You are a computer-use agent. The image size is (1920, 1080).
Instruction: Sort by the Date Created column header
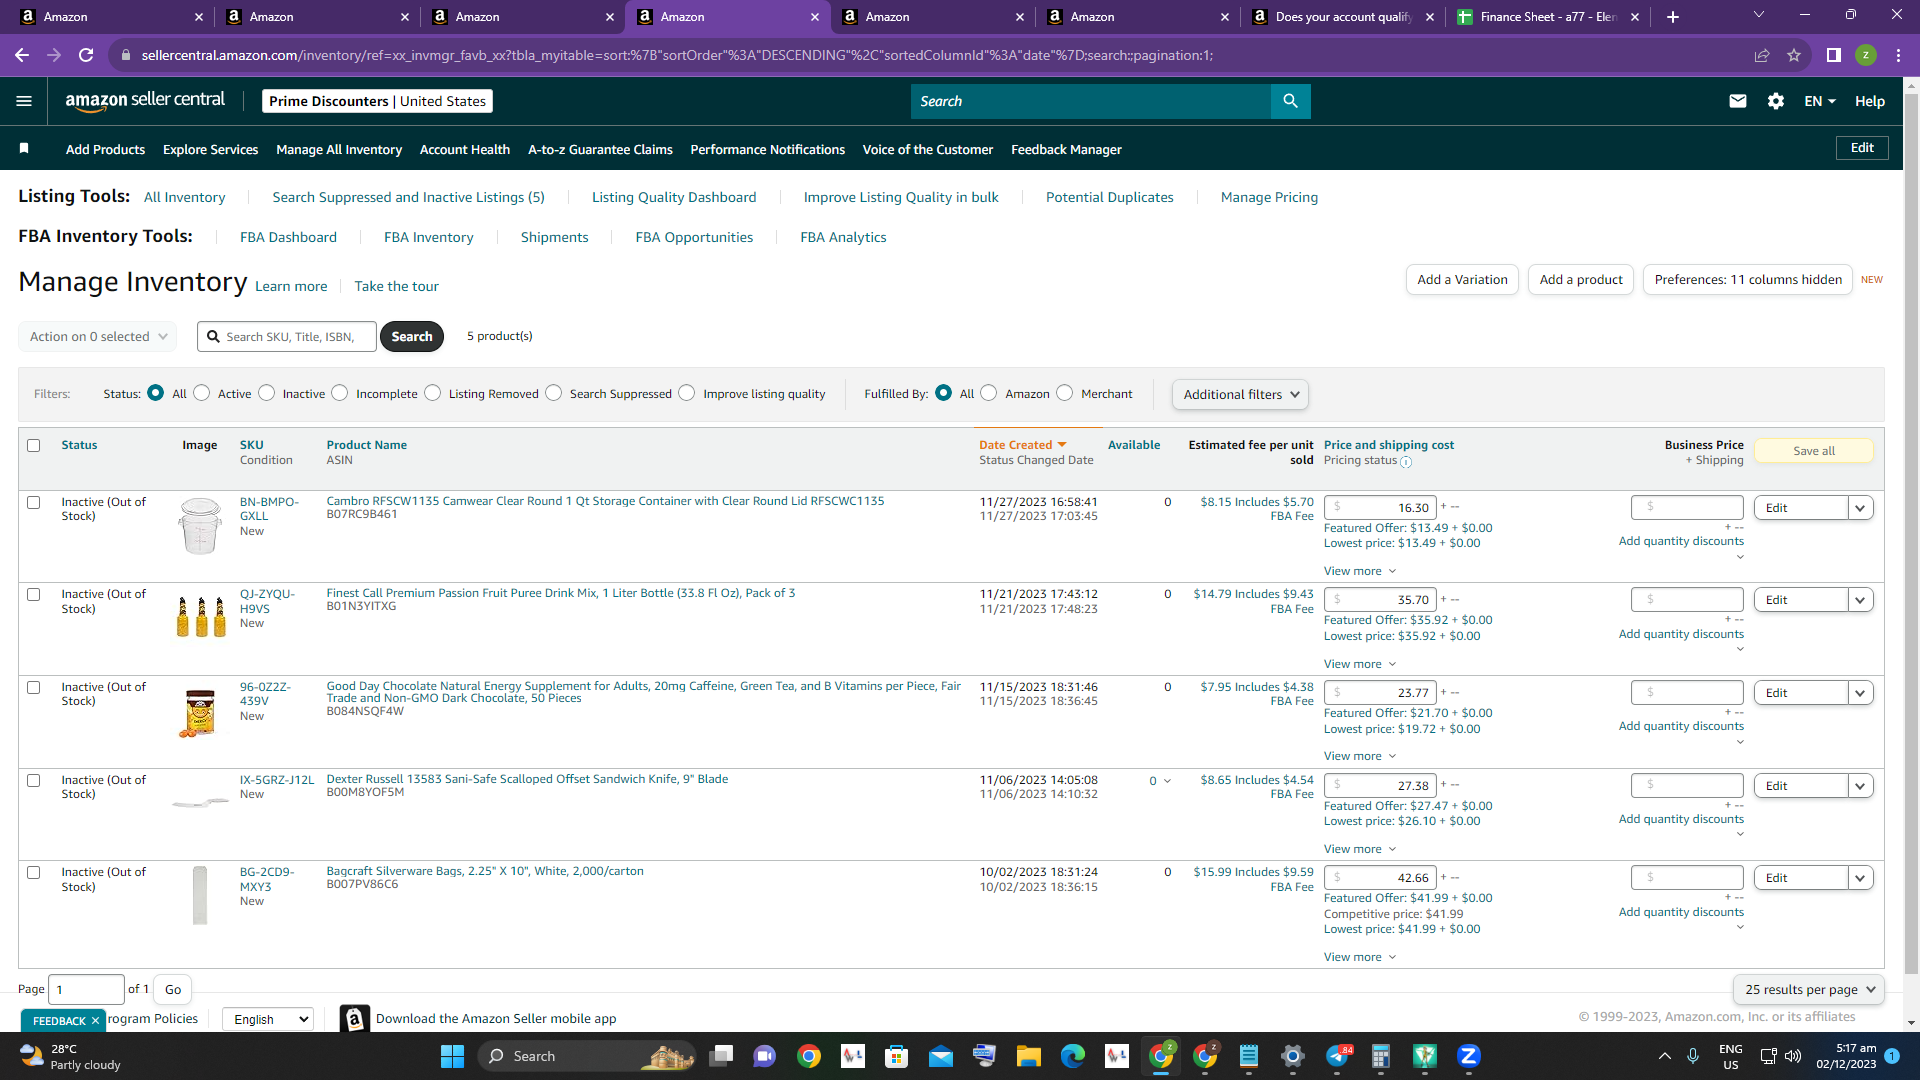(x=1022, y=445)
